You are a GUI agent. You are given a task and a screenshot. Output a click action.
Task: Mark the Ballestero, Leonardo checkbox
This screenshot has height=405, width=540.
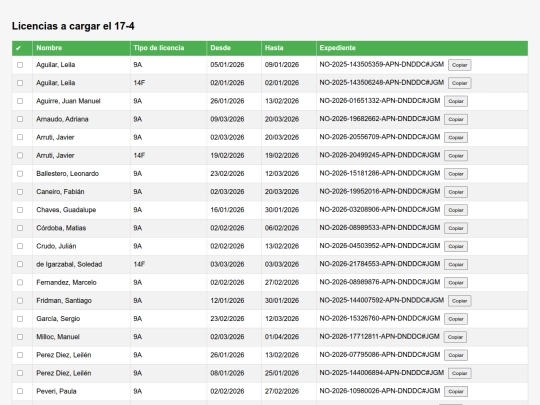20,174
